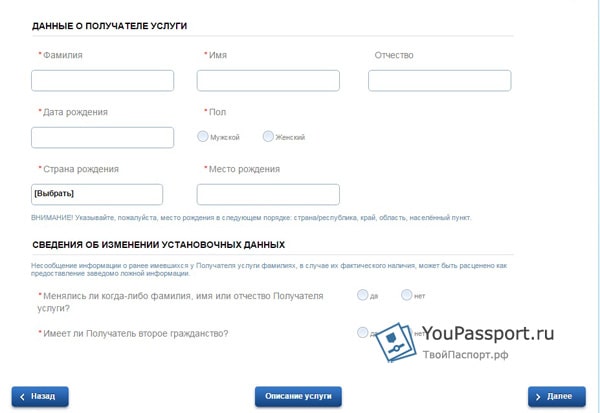This screenshot has height=413, width=600.
Task: Select the Мужской radio button
Action: tap(203, 136)
